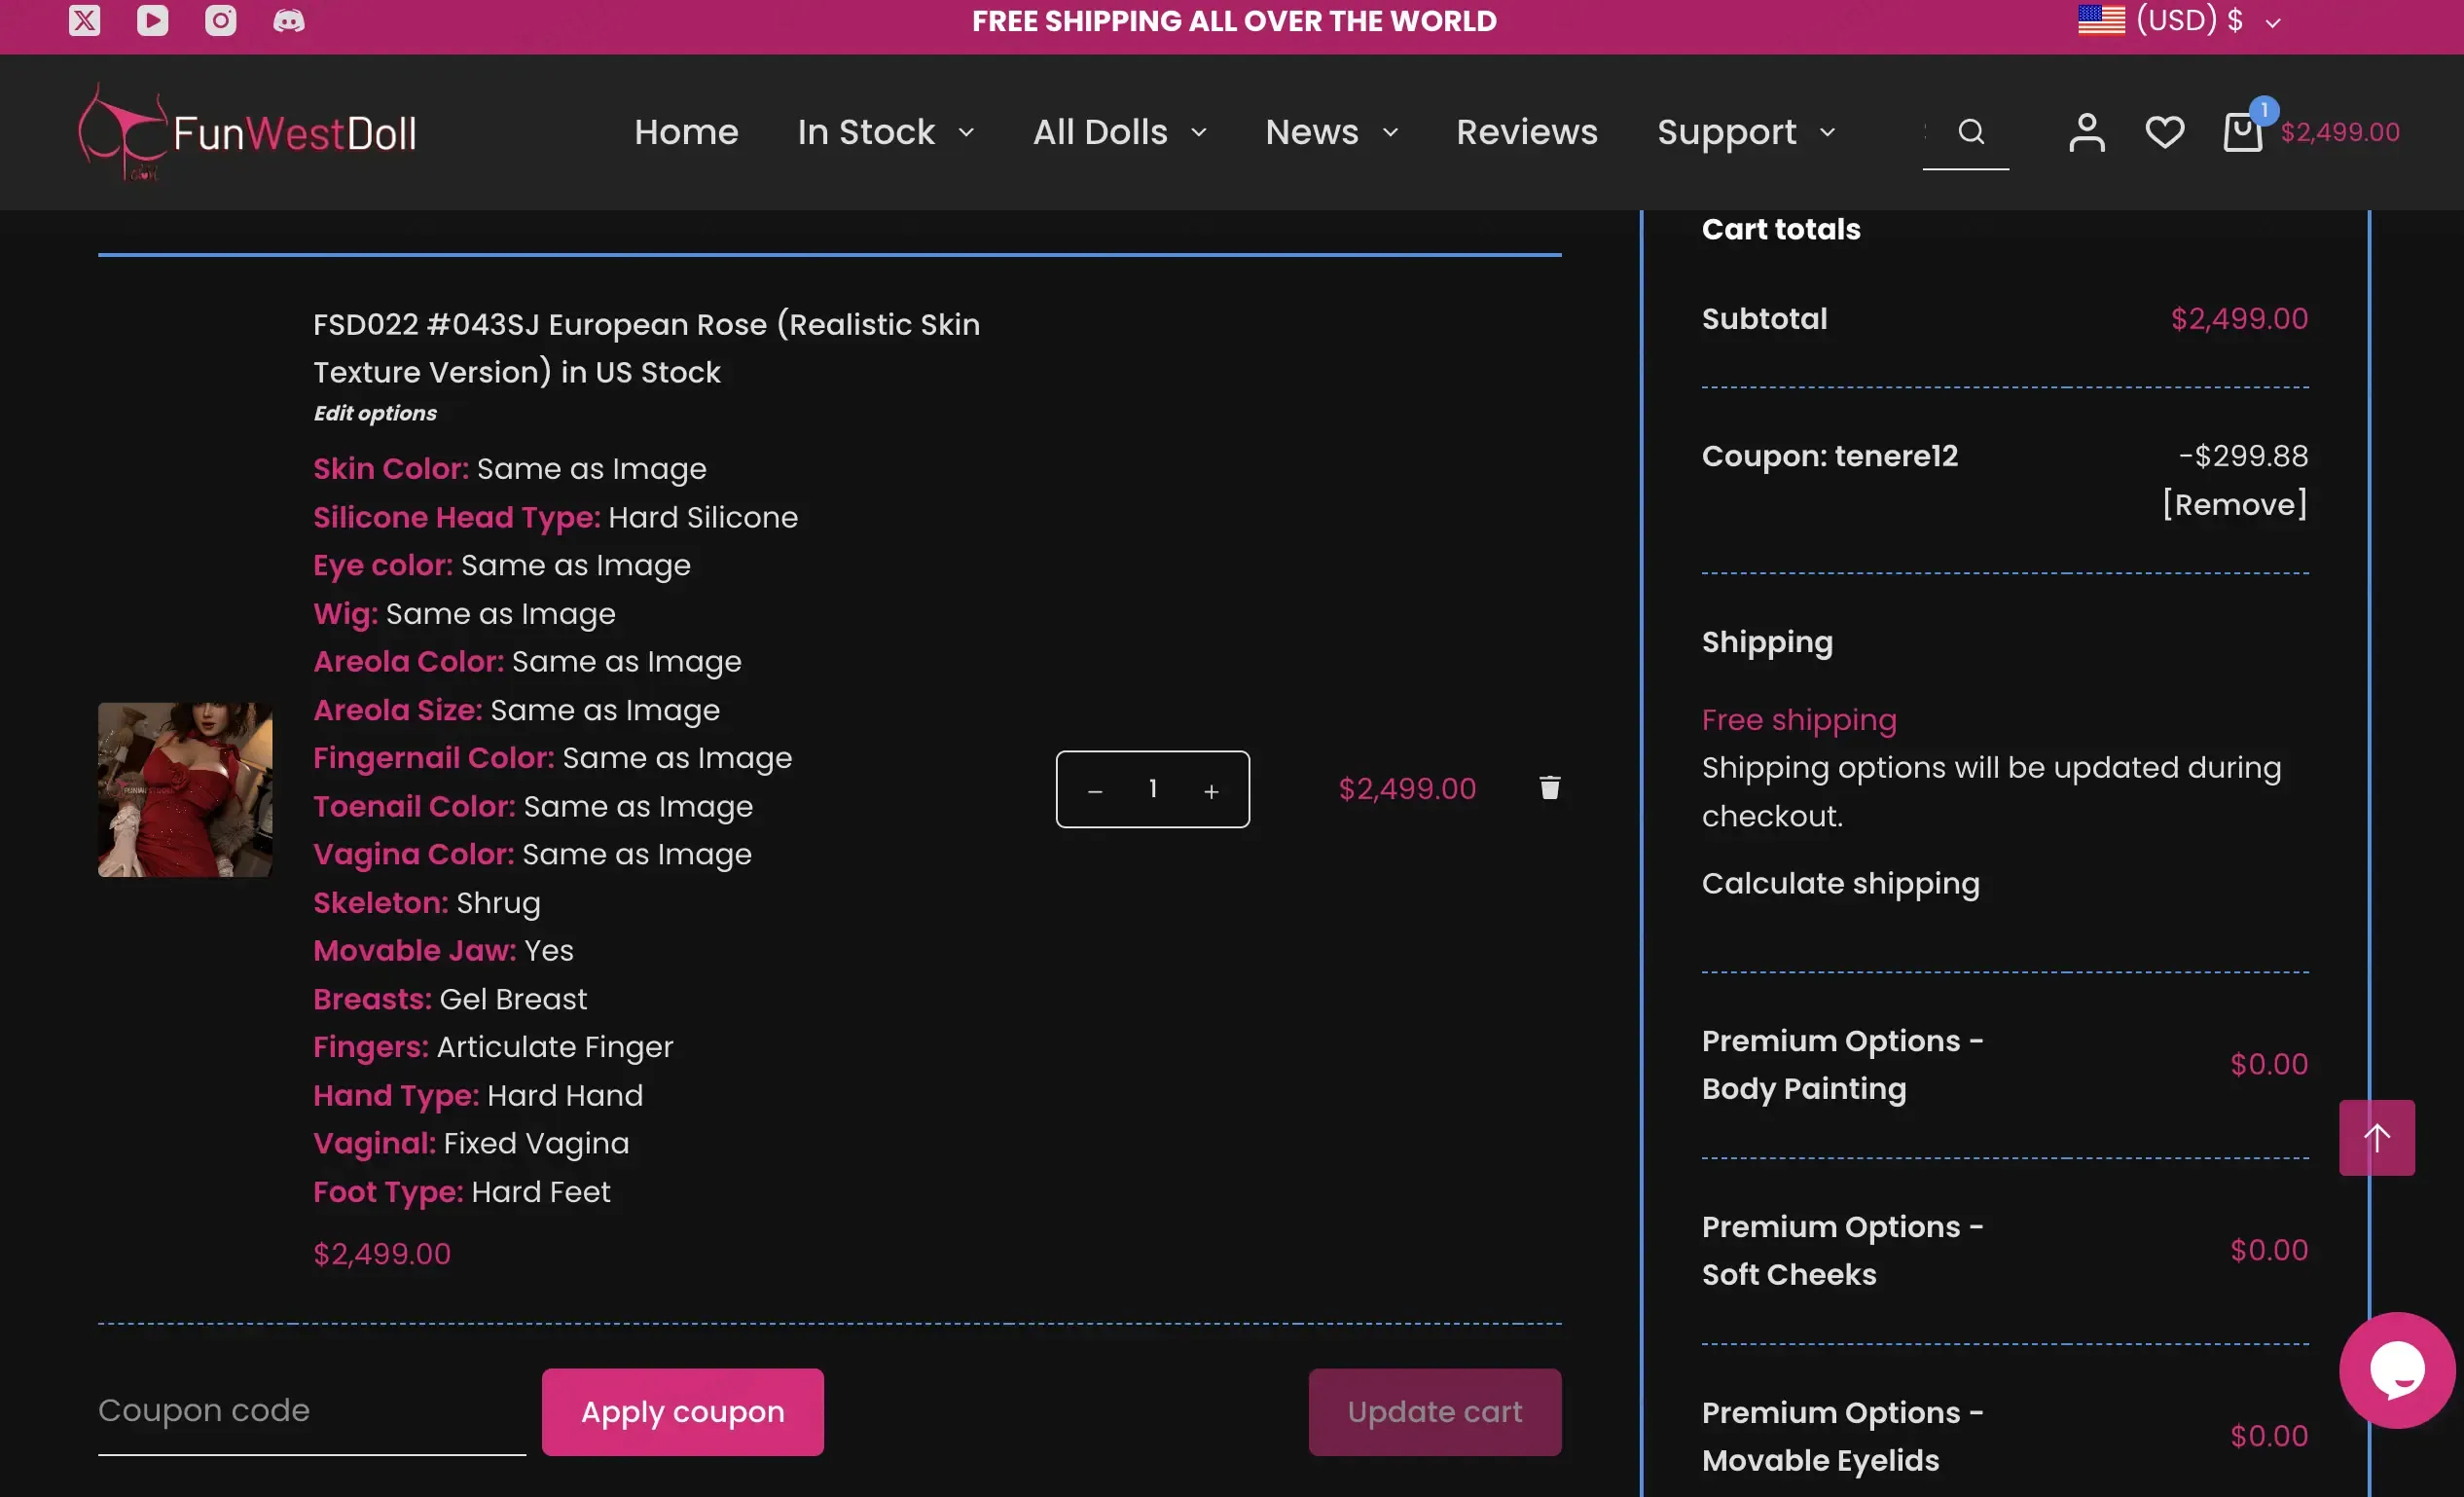Click the Free shipping label
The width and height of the screenshot is (2464, 1497).
pyautogui.click(x=1799, y=719)
